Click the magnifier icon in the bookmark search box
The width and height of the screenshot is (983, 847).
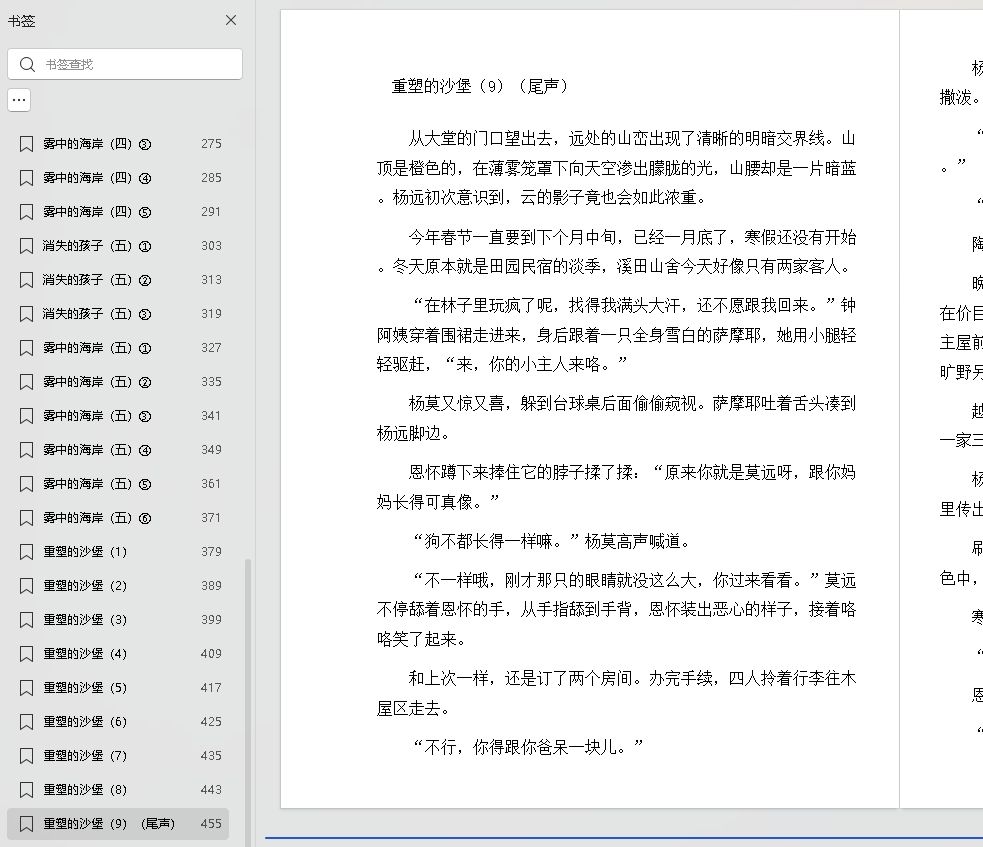pyautogui.click(x=27, y=64)
